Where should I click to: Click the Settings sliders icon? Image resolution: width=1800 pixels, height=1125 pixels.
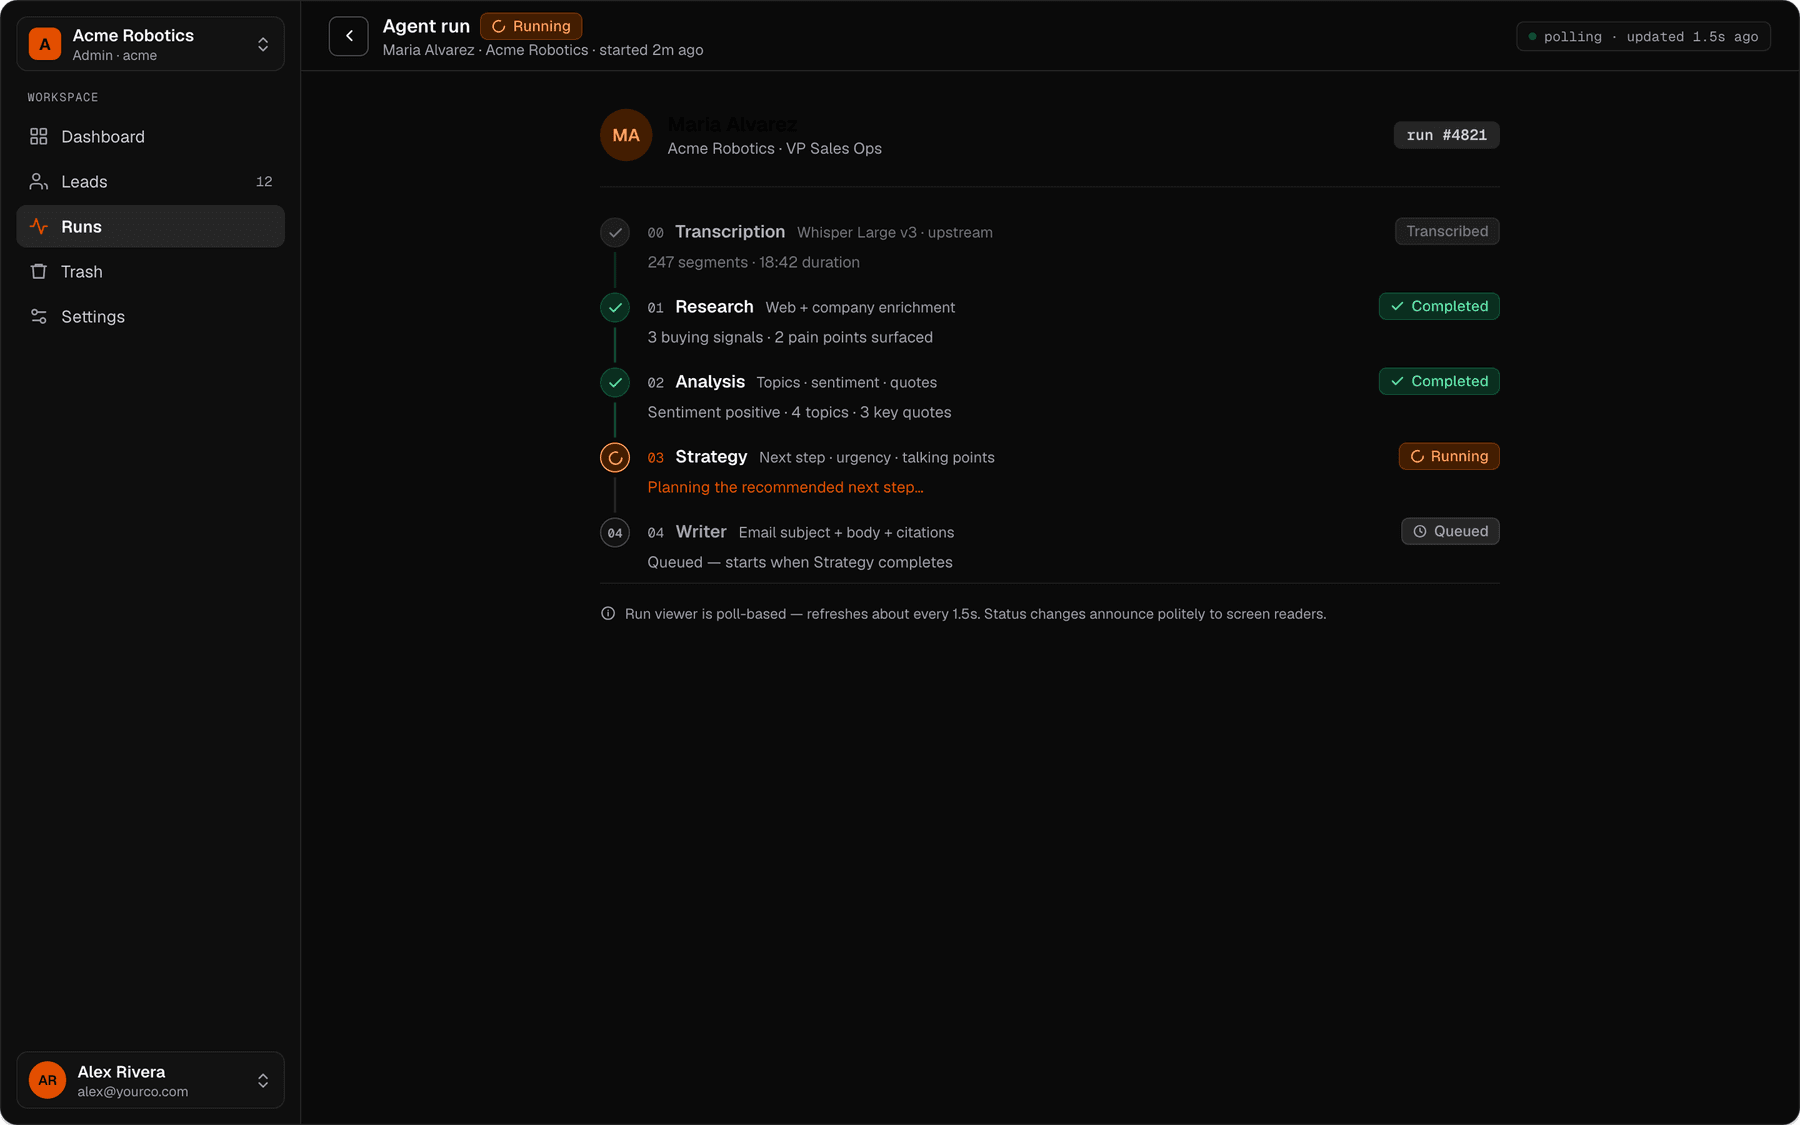(39, 316)
